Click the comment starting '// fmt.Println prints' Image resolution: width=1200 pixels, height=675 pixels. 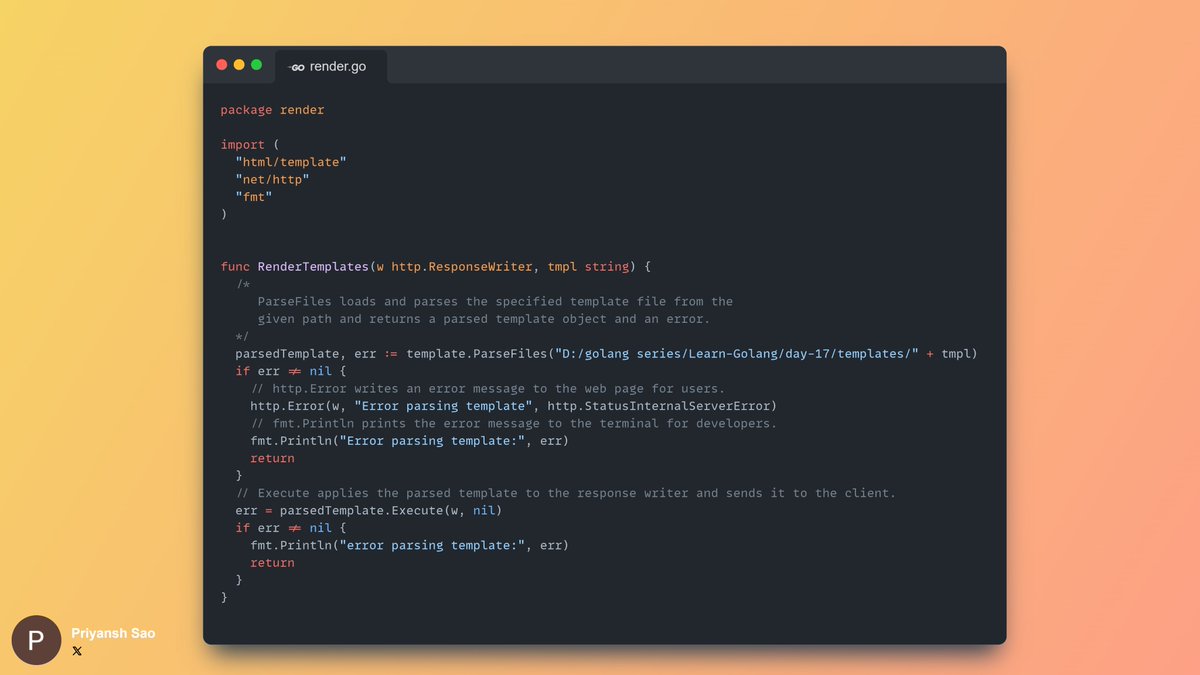(514, 424)
